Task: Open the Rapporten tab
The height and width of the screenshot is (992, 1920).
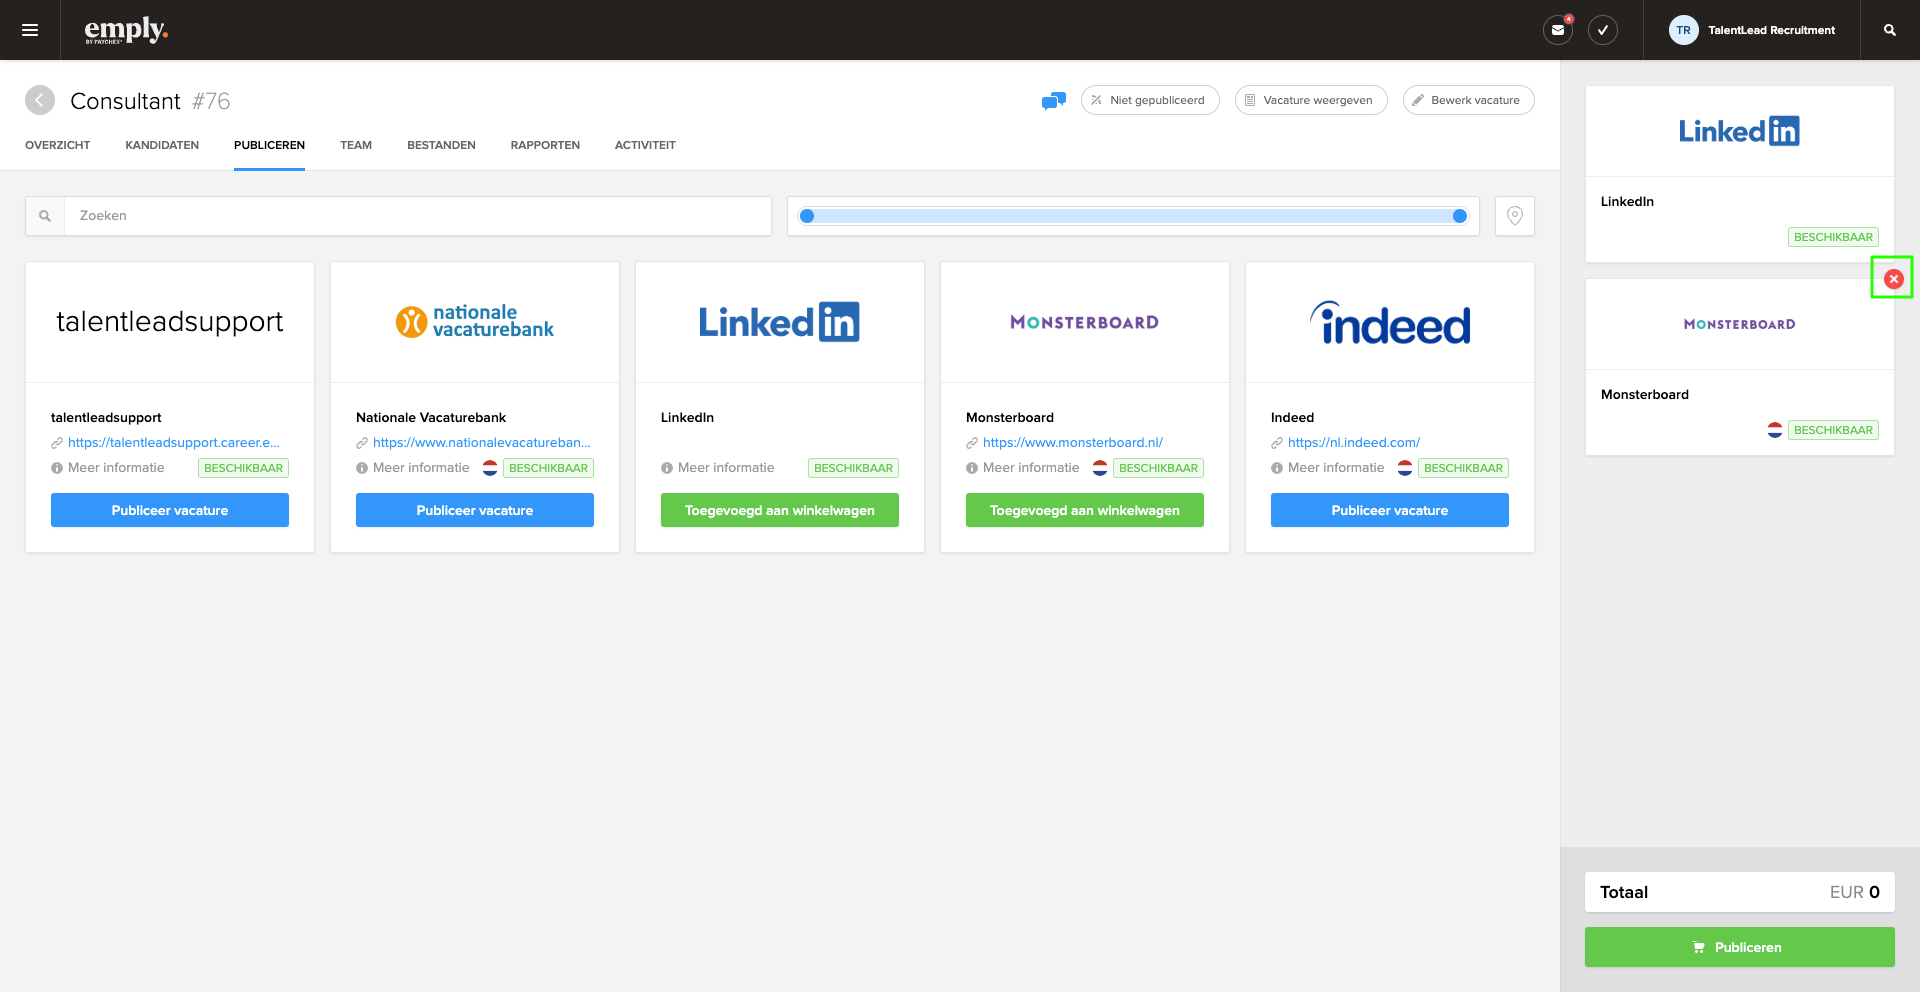Action: 545,145
